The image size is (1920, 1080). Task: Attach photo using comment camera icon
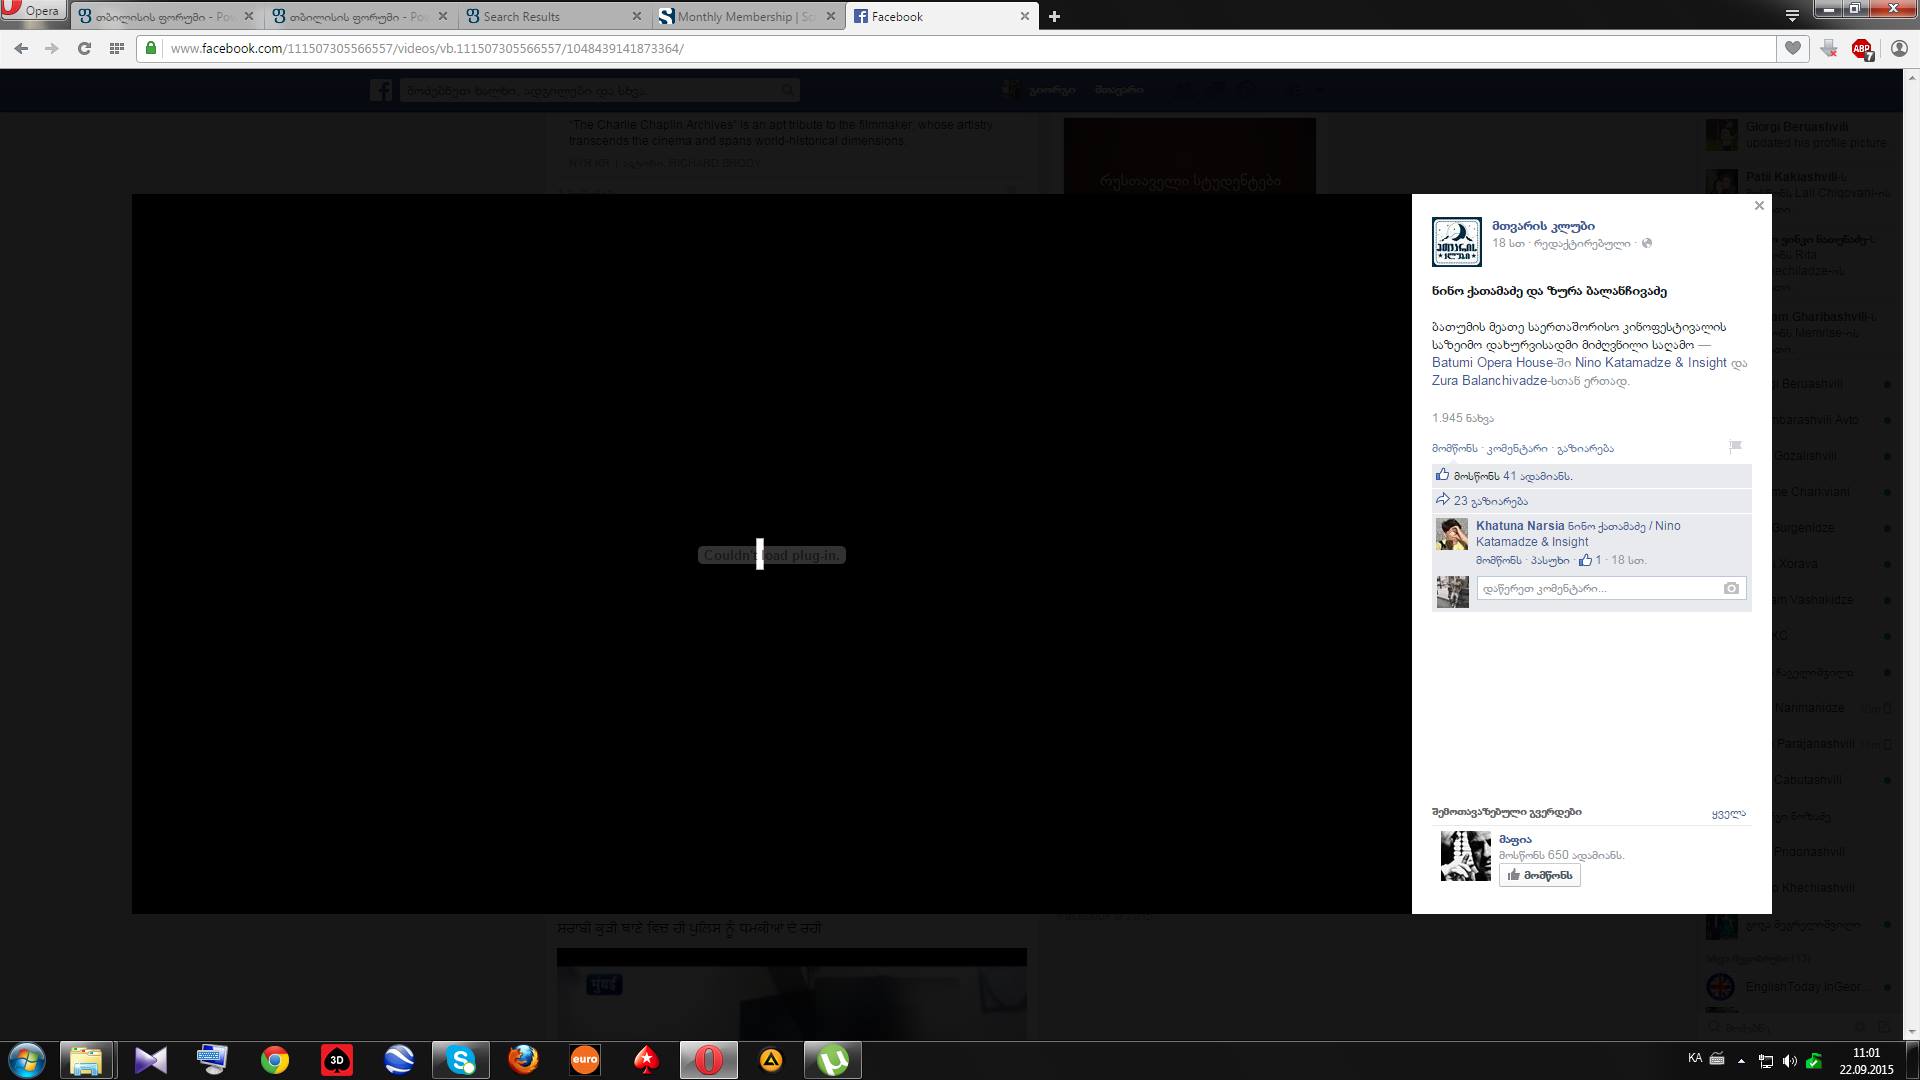point(1731,588)
